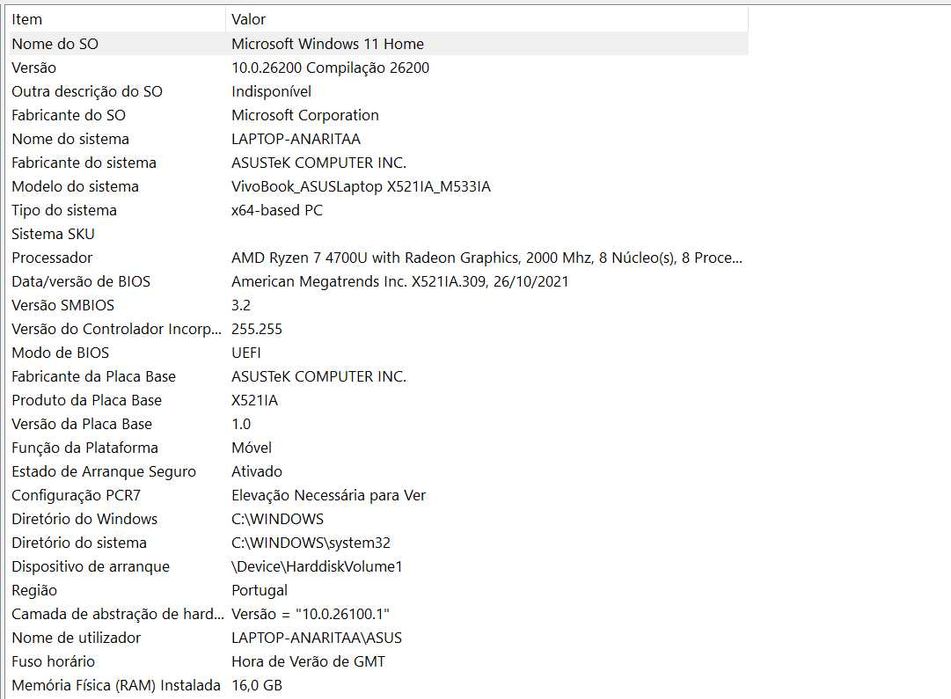Click the '3.2' SMBIOS value
This screenshot has height=699, width=951.
click(241, 305)
